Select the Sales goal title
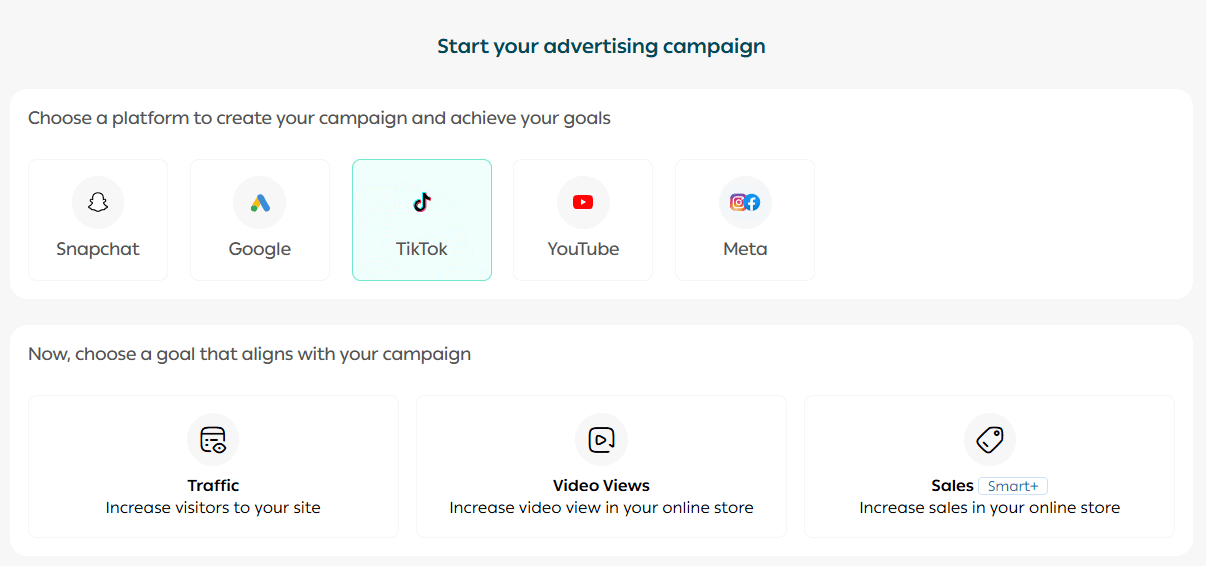This screenshot has width=1206, height=566. 952,486
